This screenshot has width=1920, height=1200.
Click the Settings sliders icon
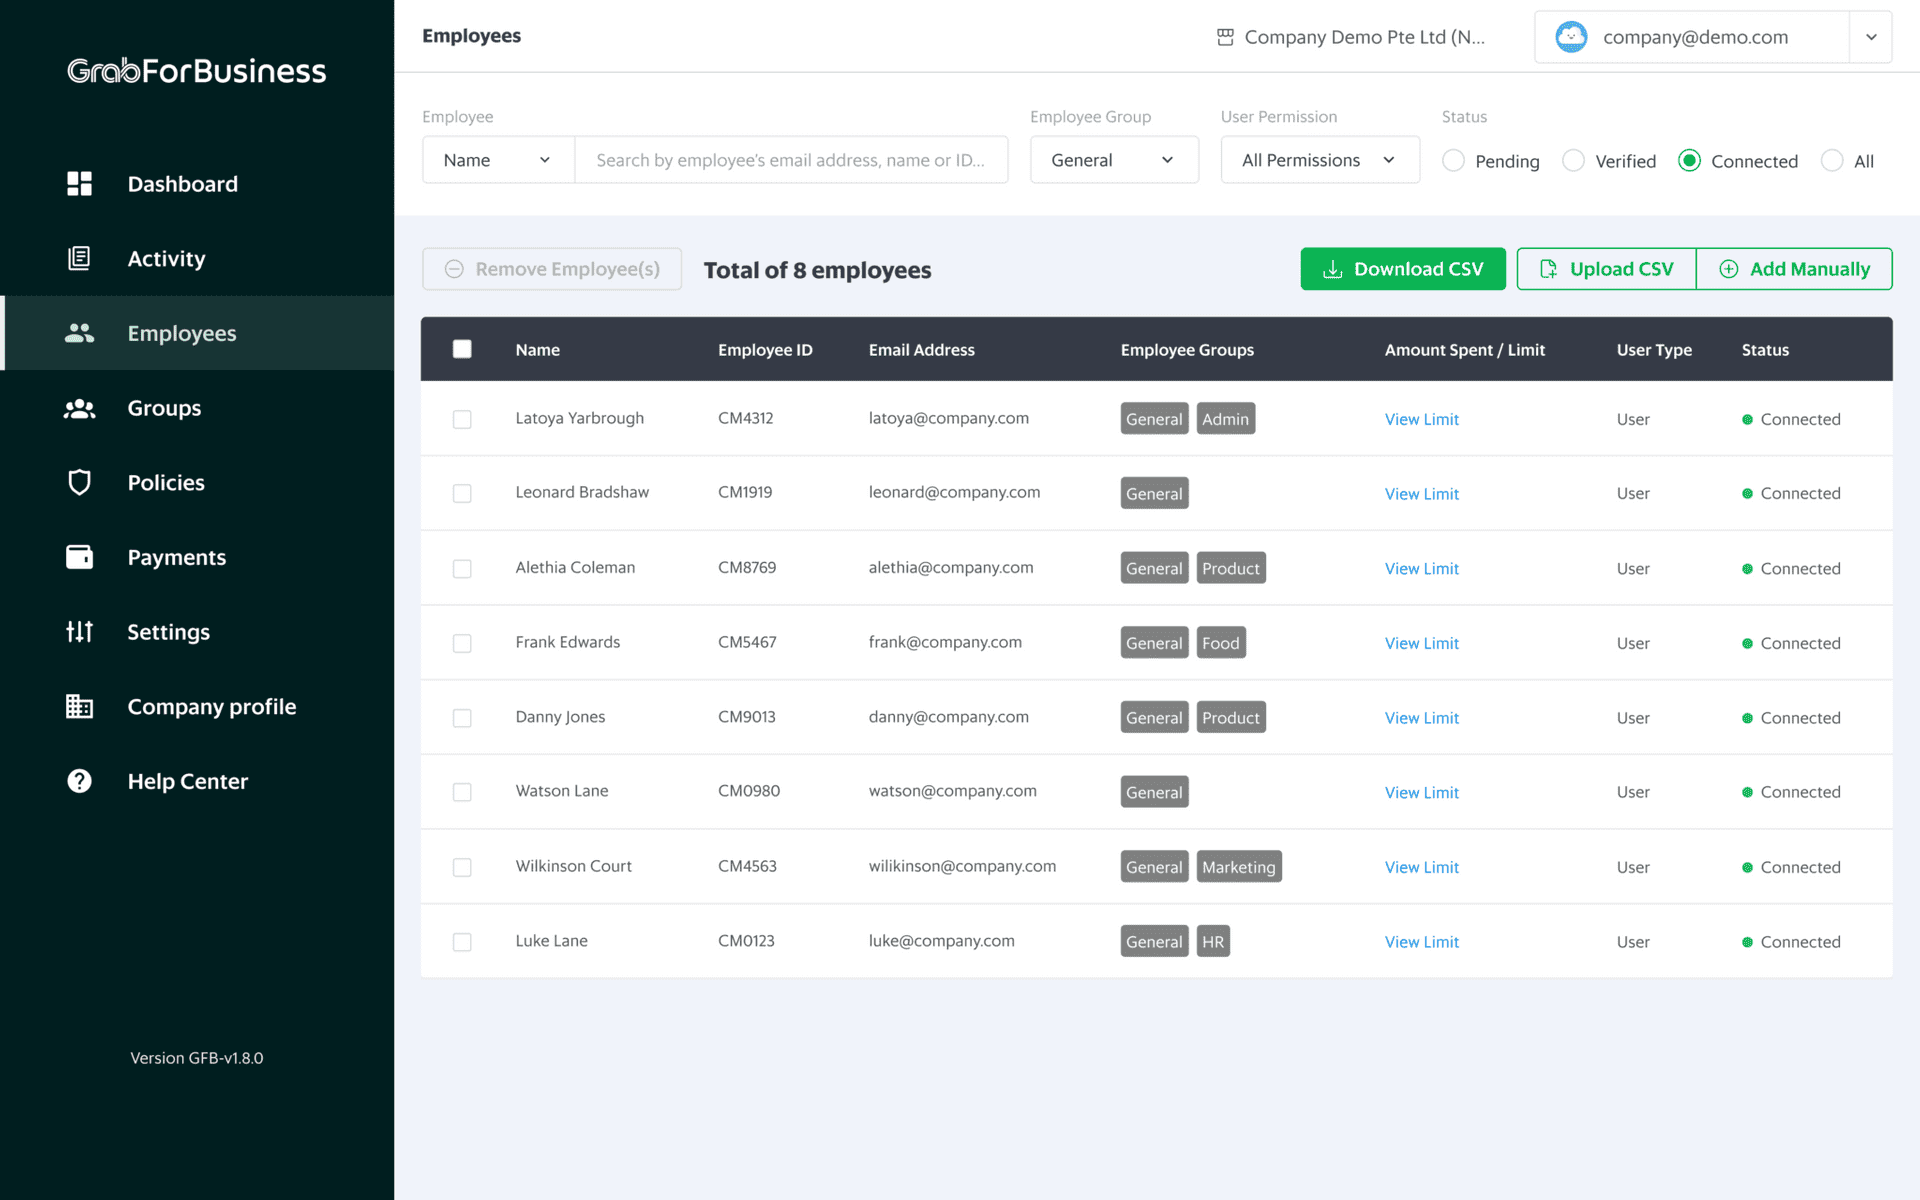(79, 631)
